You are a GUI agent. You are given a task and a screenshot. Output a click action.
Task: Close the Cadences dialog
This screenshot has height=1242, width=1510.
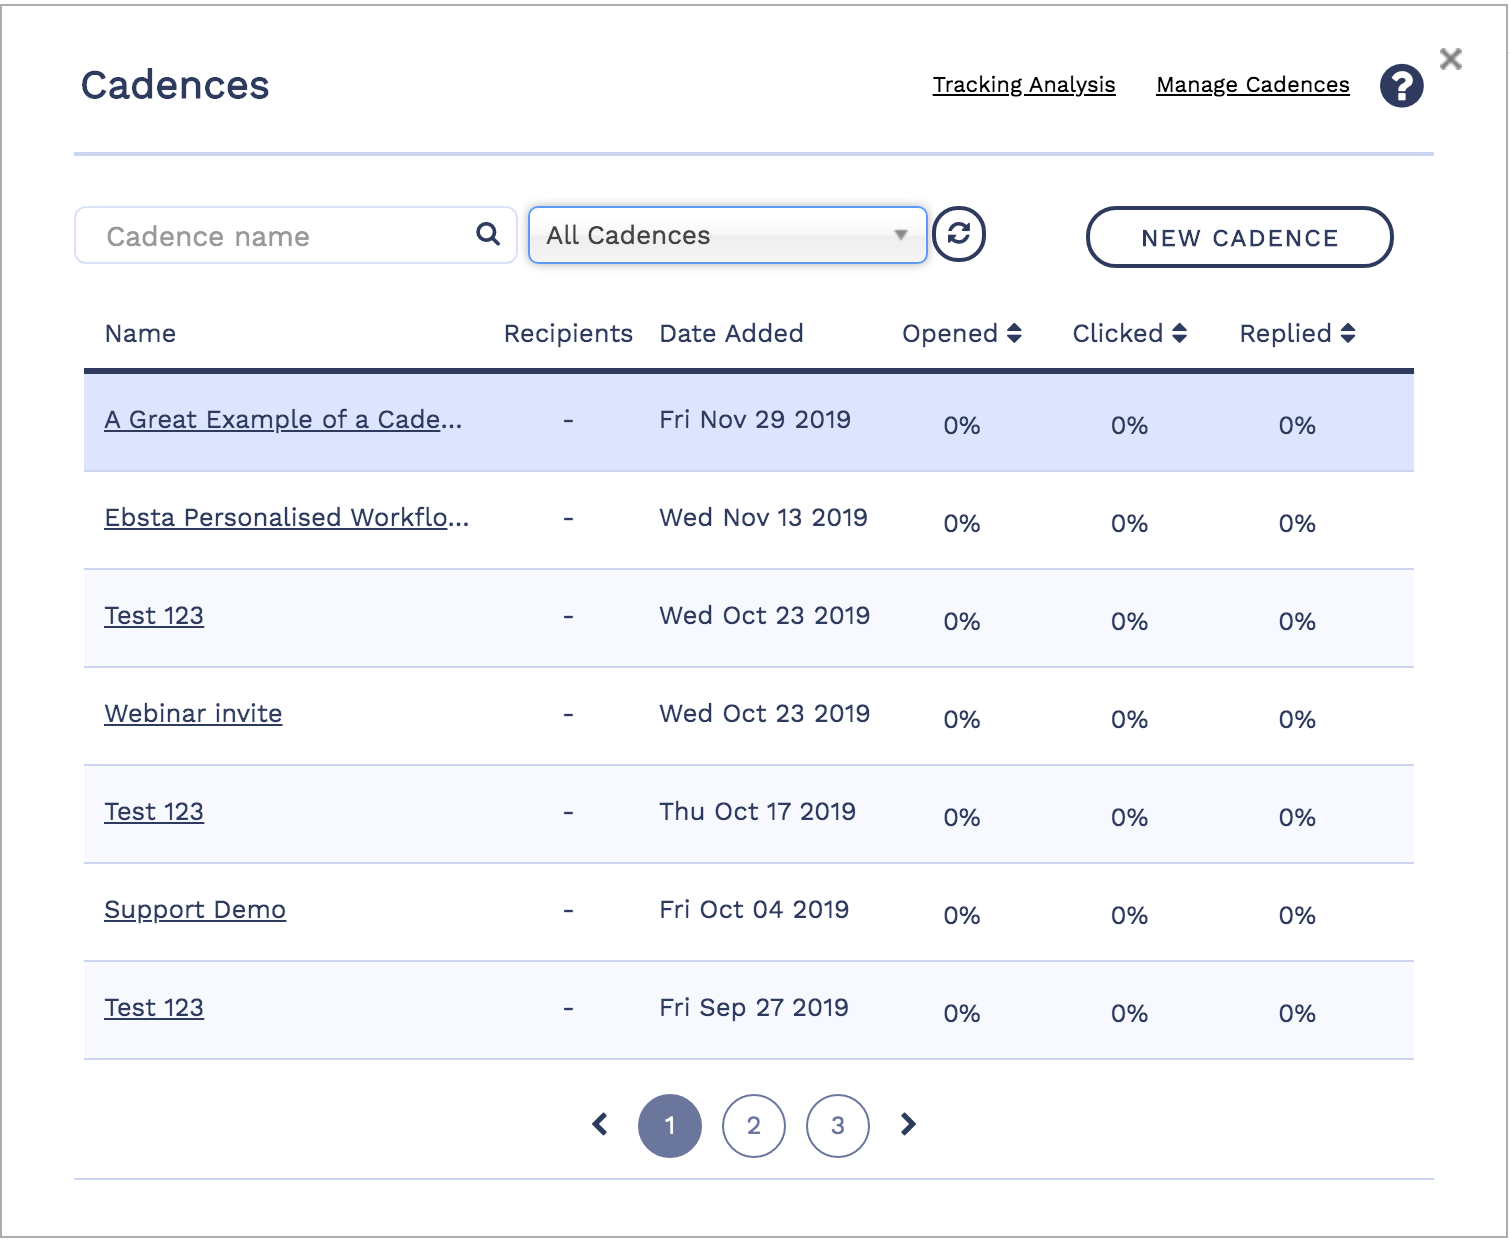point(1450,59)
